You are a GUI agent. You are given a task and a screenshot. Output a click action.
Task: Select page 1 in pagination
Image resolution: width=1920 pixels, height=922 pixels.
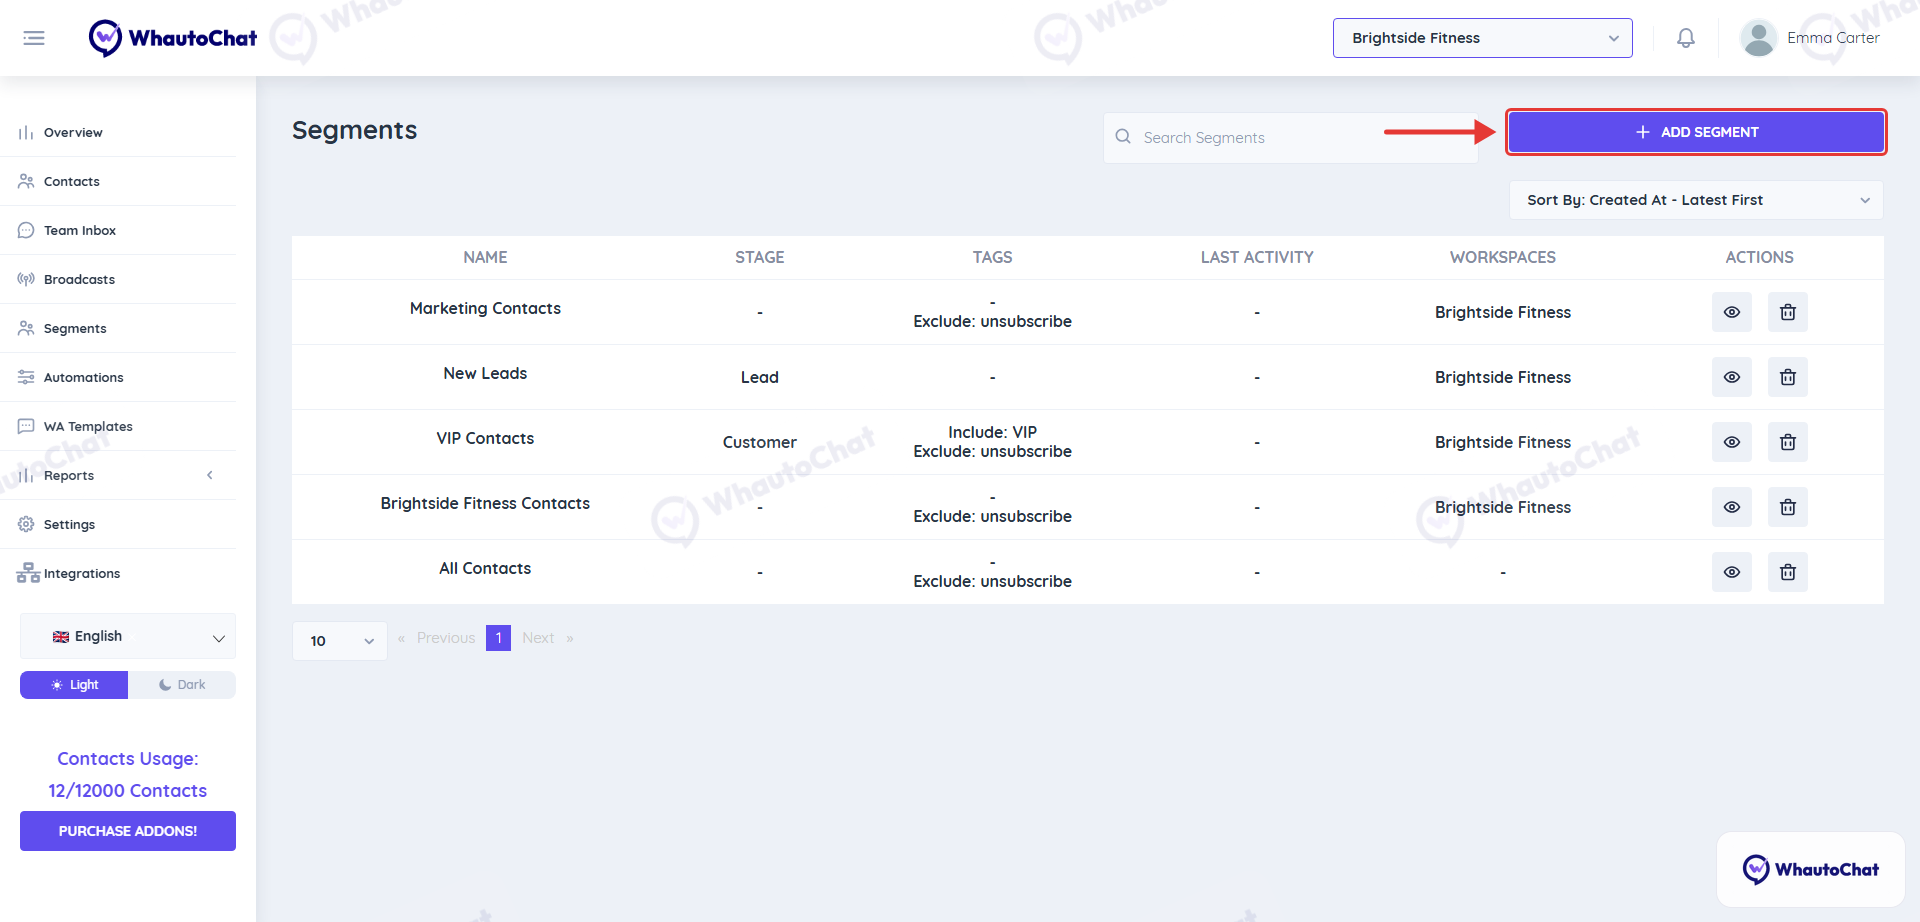[x=498, y=638]
